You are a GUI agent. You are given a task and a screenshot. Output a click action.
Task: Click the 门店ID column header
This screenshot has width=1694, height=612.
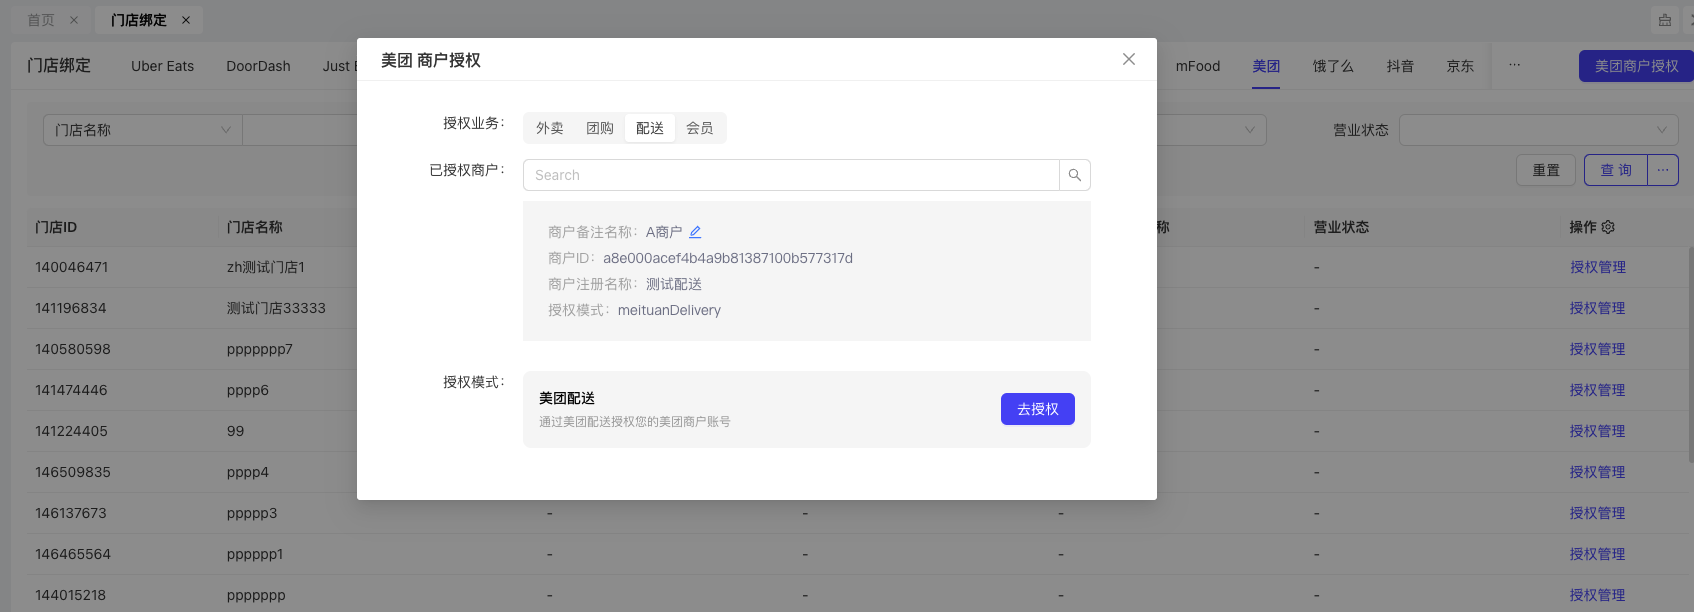point(56,227)
